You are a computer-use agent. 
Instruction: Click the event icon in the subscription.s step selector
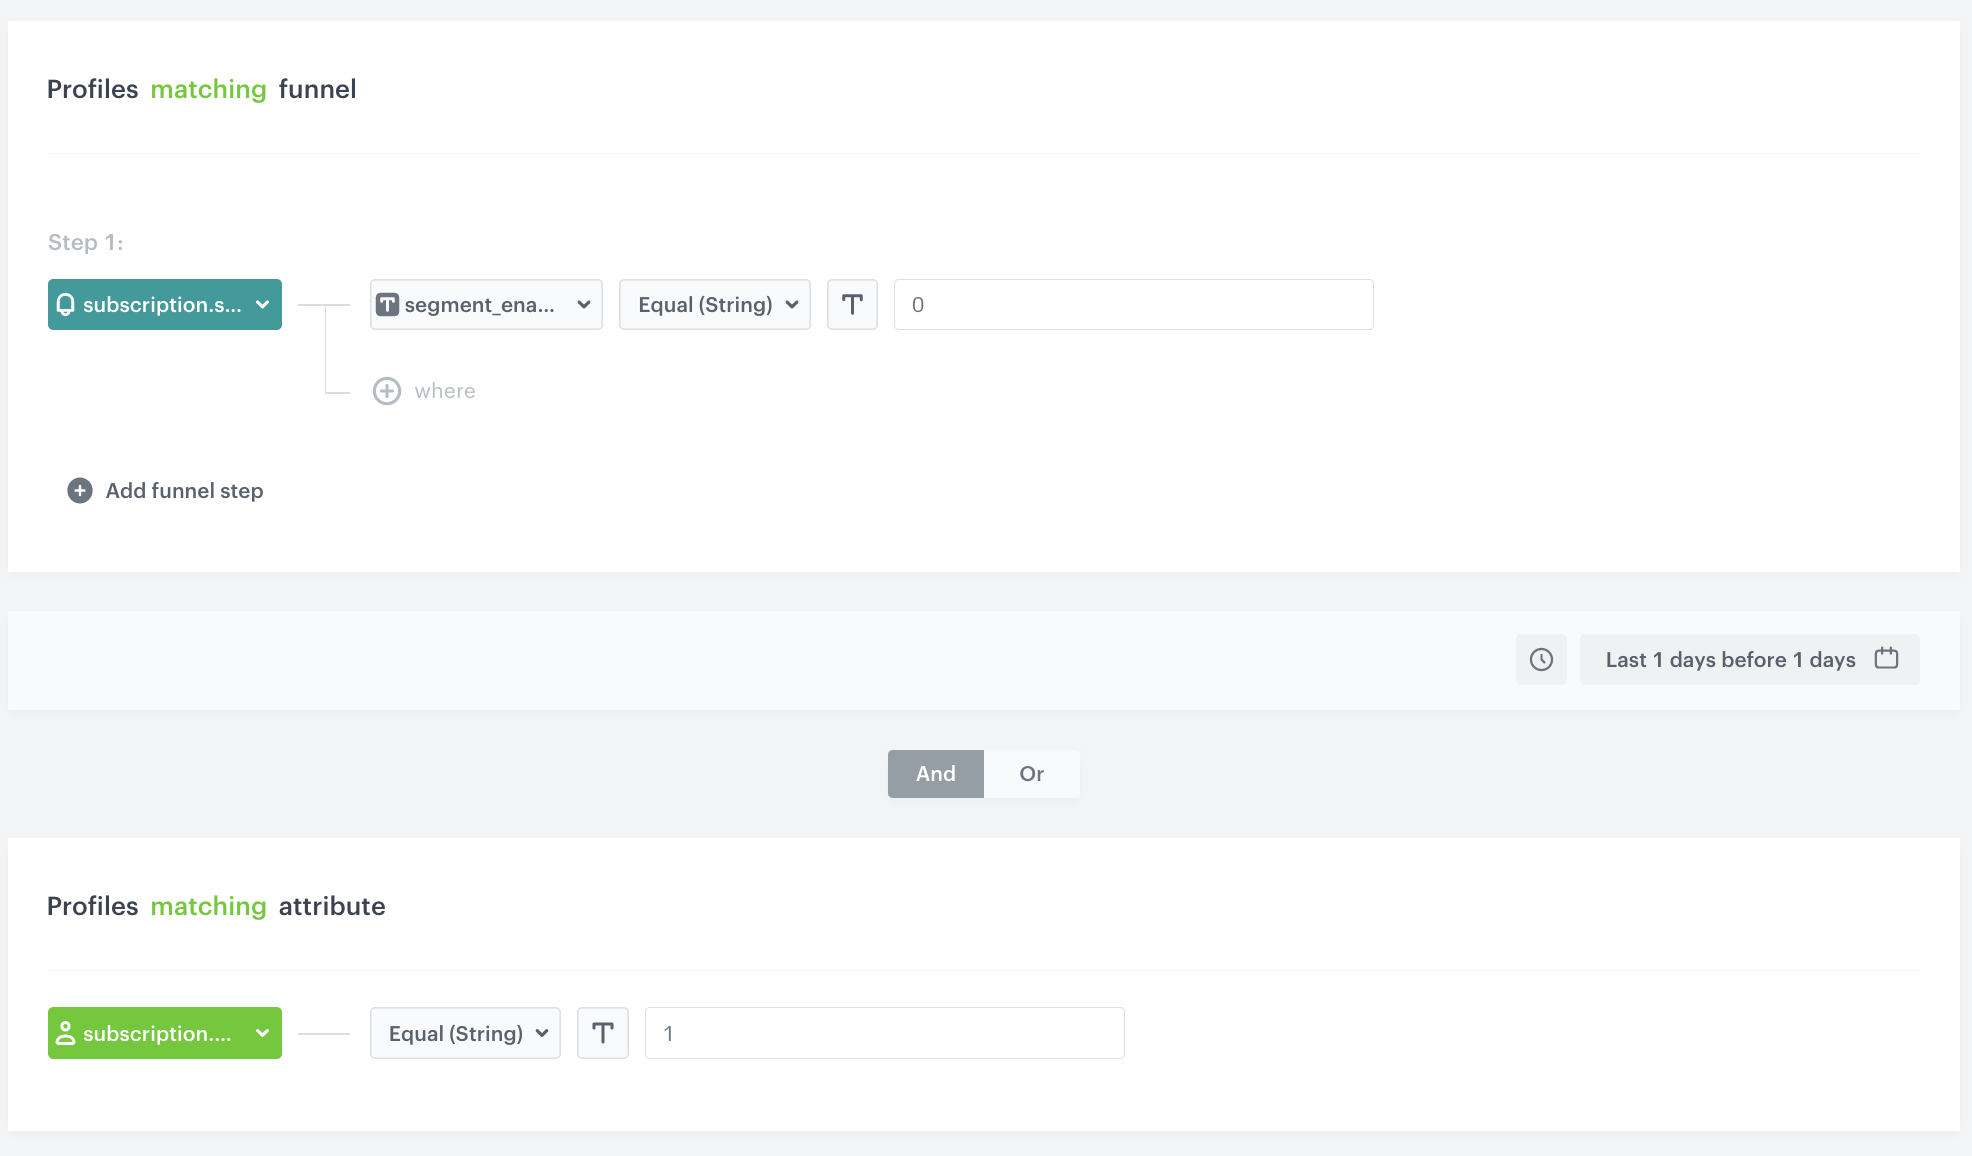66,304
